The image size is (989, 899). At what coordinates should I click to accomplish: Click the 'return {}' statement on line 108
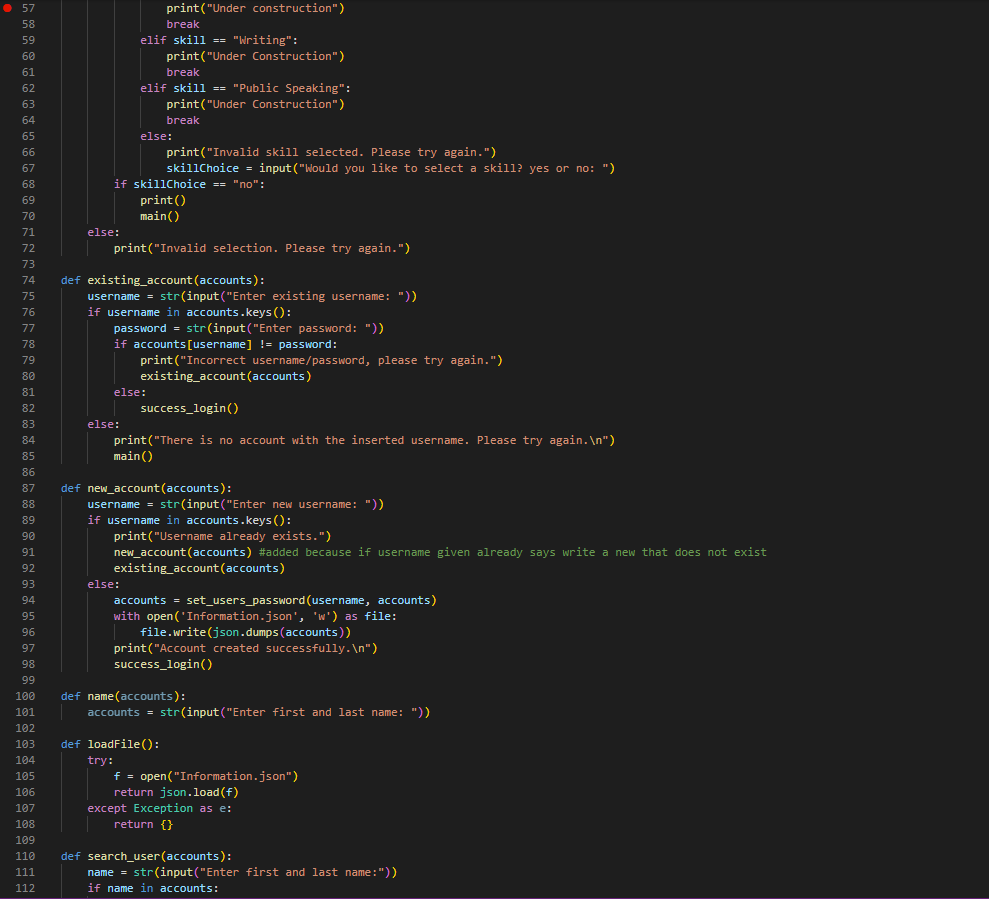[143, 825]
